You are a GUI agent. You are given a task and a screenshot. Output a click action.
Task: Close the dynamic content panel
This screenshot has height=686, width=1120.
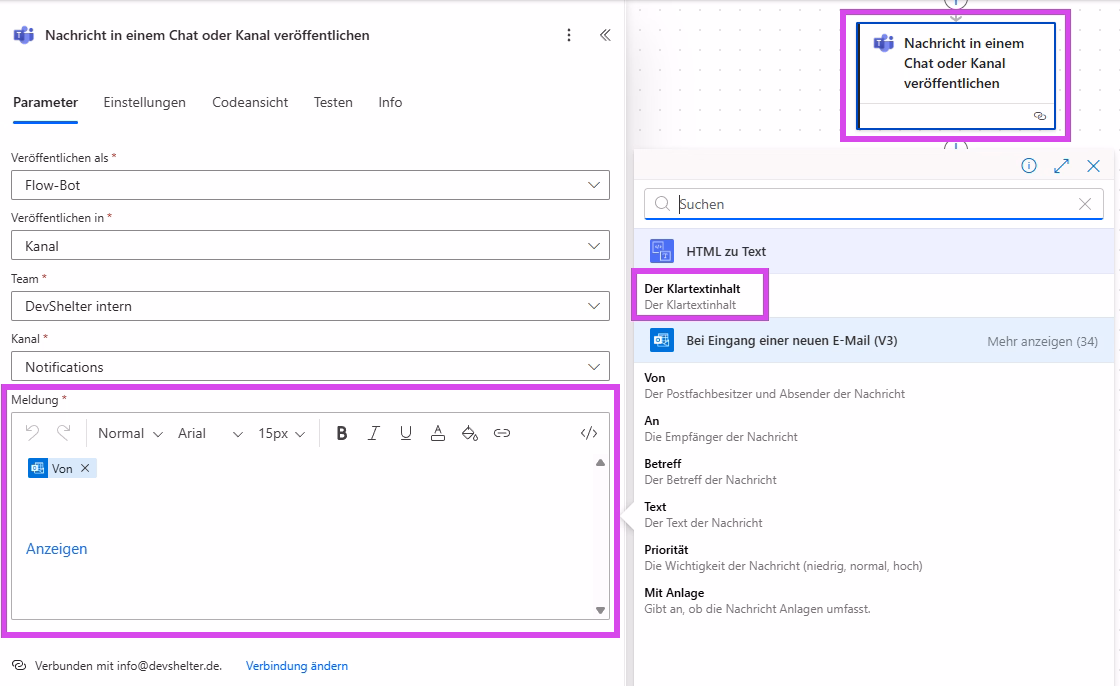1094,166
